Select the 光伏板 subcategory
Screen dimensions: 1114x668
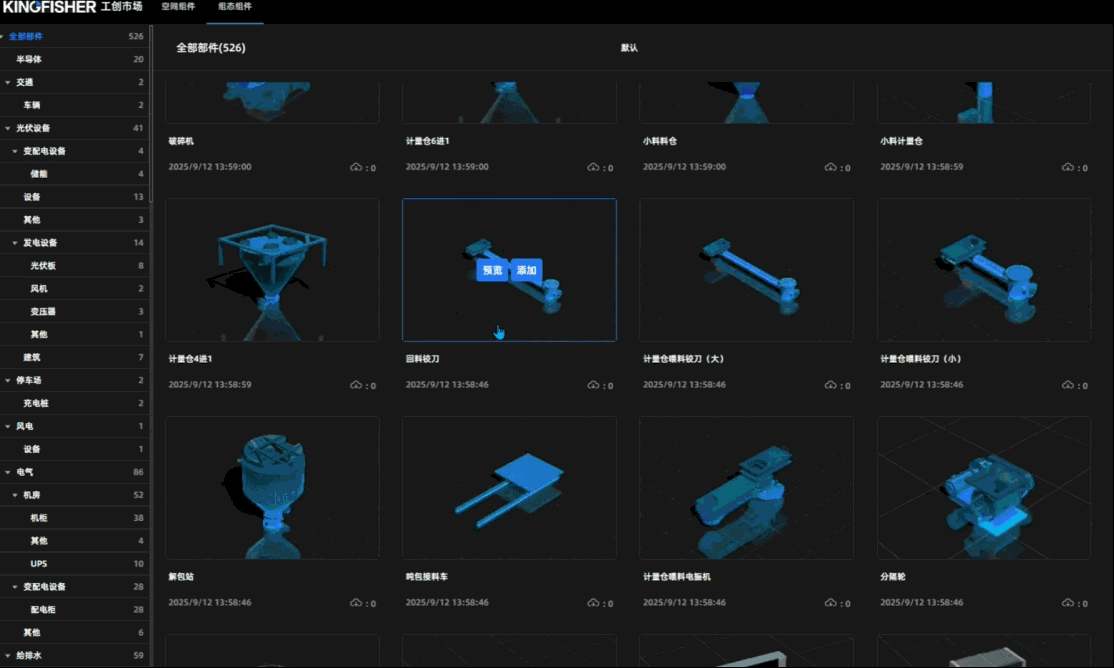tap(75, 266)
